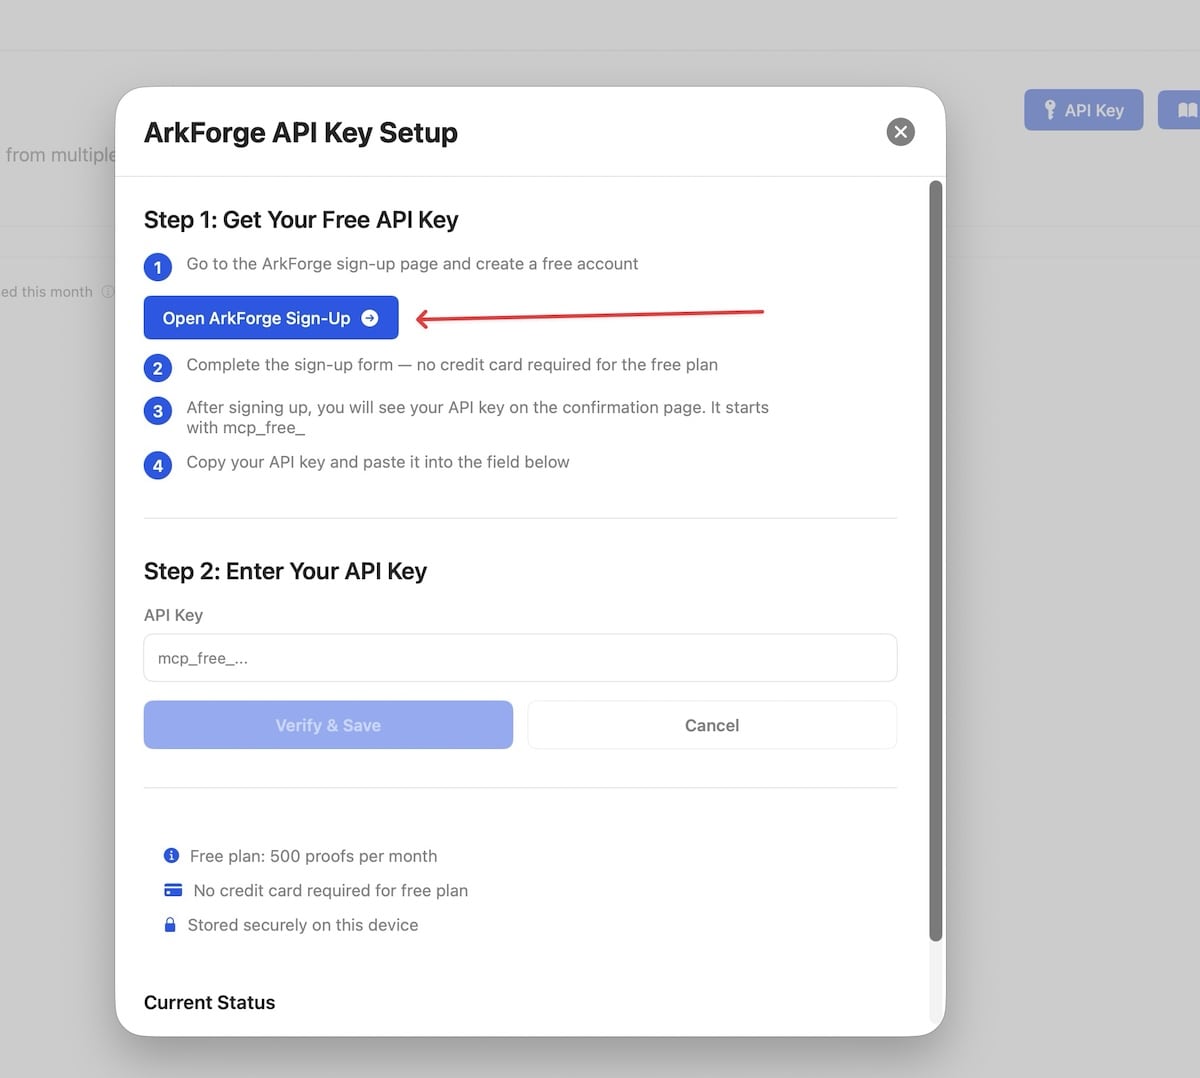The image size is (1200, 1078).
Task: Click the ArkForge API Key Setup title
Action: click(x=300, y=132)
